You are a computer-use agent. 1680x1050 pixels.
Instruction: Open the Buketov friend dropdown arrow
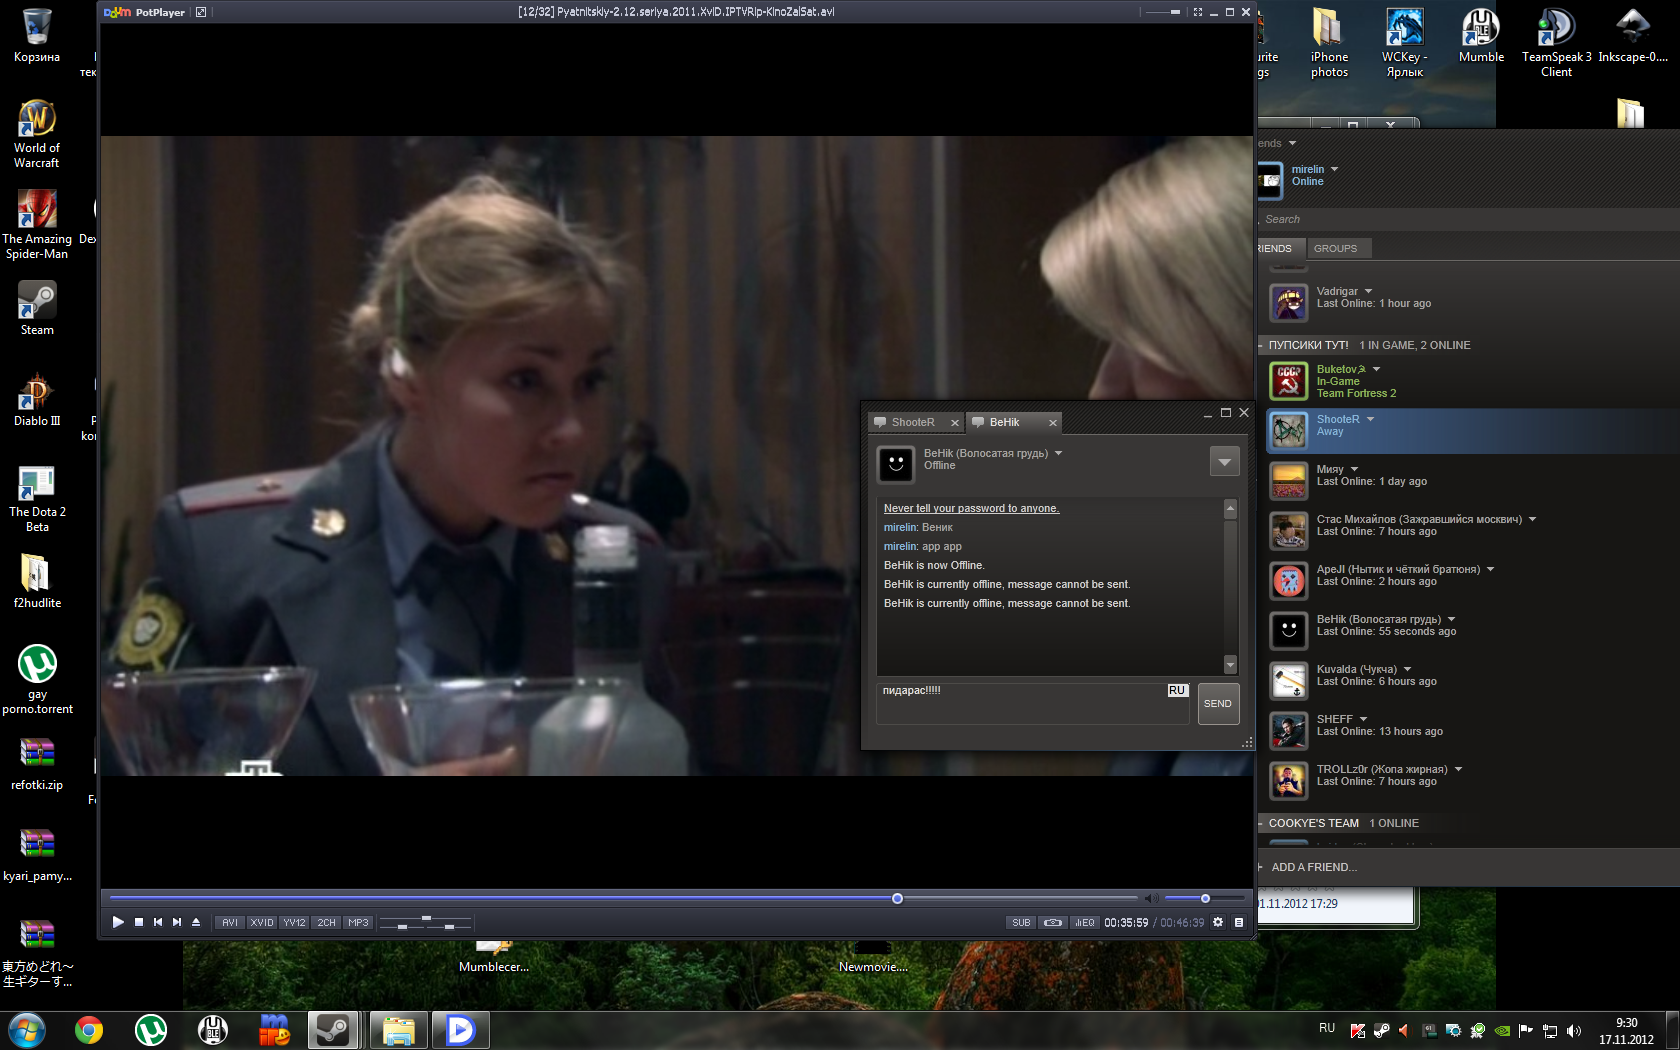(x=1376, y=369)
